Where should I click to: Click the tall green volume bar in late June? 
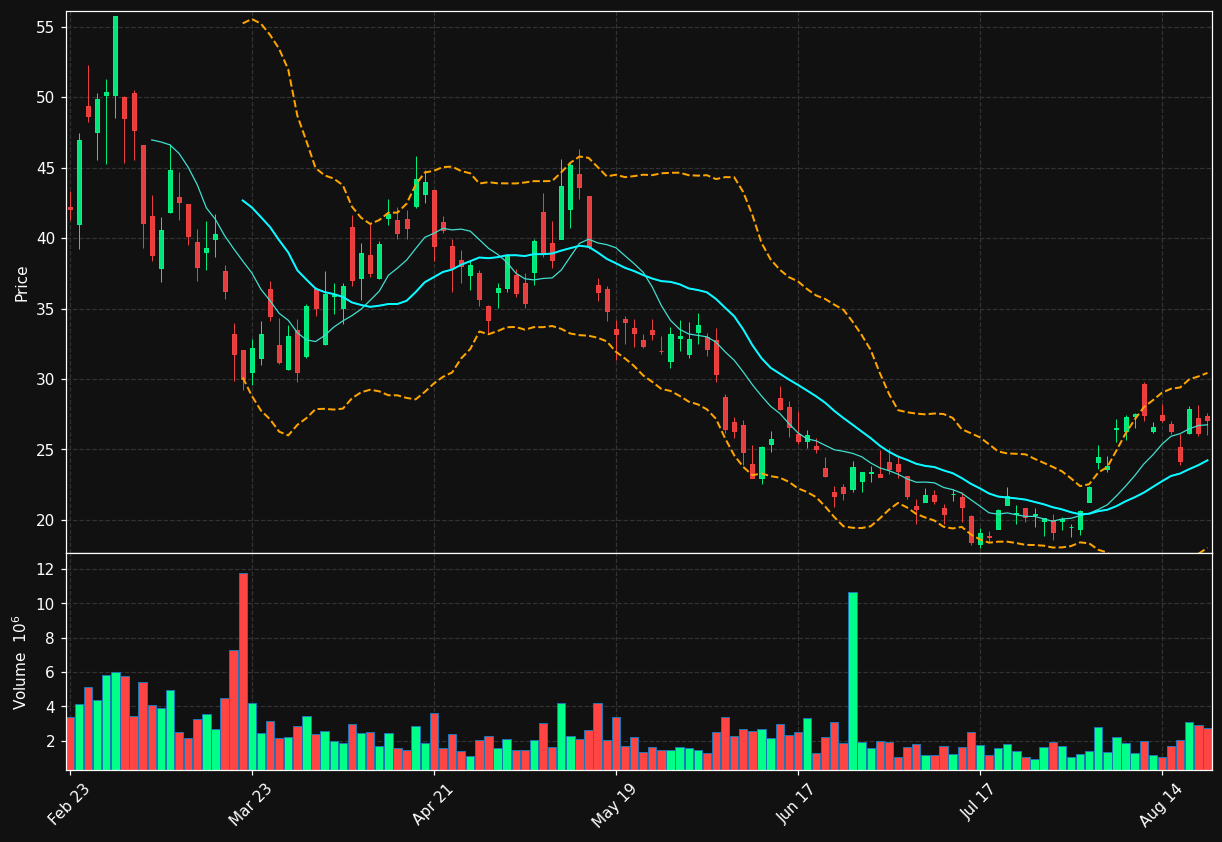pyautogui.click(x=853, y=681)
